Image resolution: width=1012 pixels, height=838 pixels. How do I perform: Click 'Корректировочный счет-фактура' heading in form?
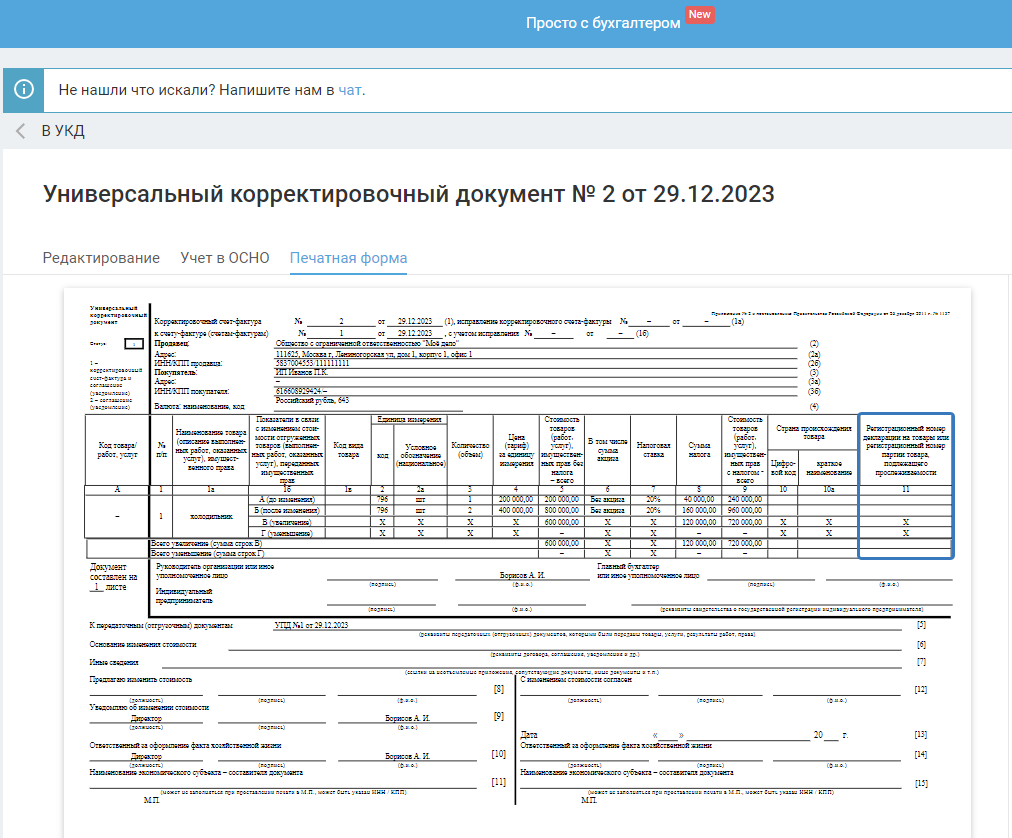(x=208, y=321)
